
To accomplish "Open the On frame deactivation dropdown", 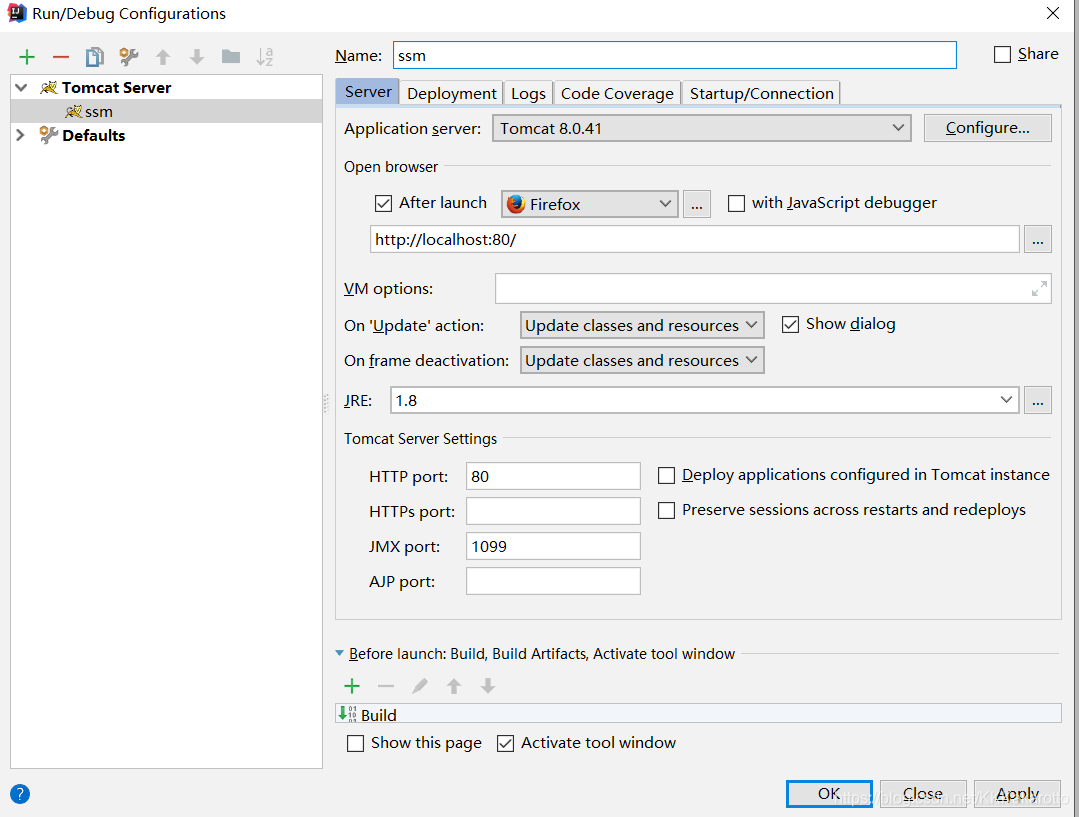I will [x=642, y=360].
